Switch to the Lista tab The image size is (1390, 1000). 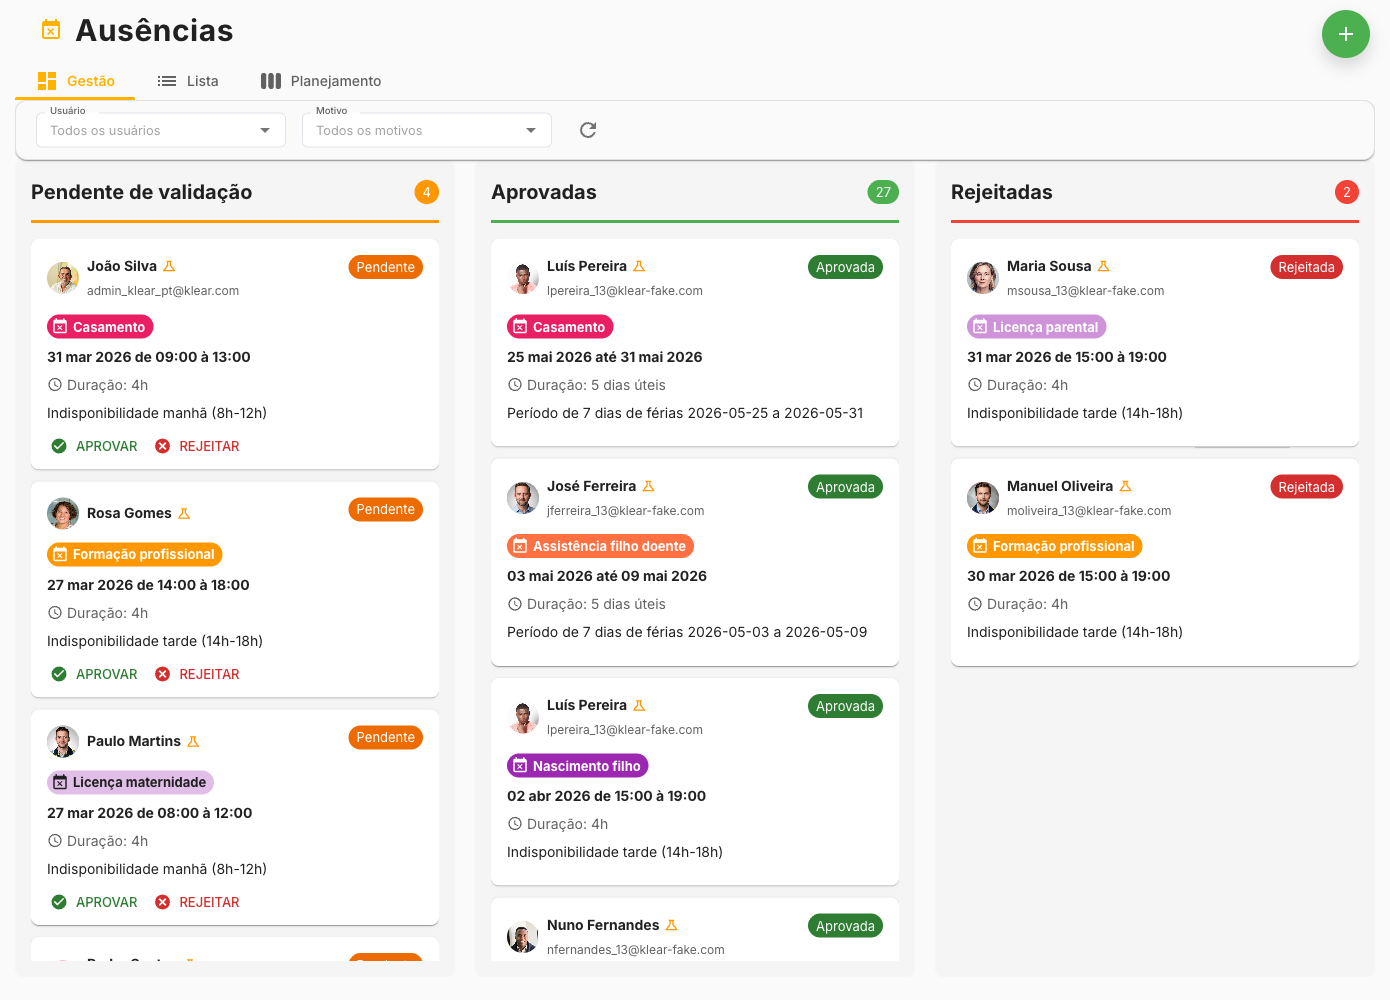pos(188,81)
